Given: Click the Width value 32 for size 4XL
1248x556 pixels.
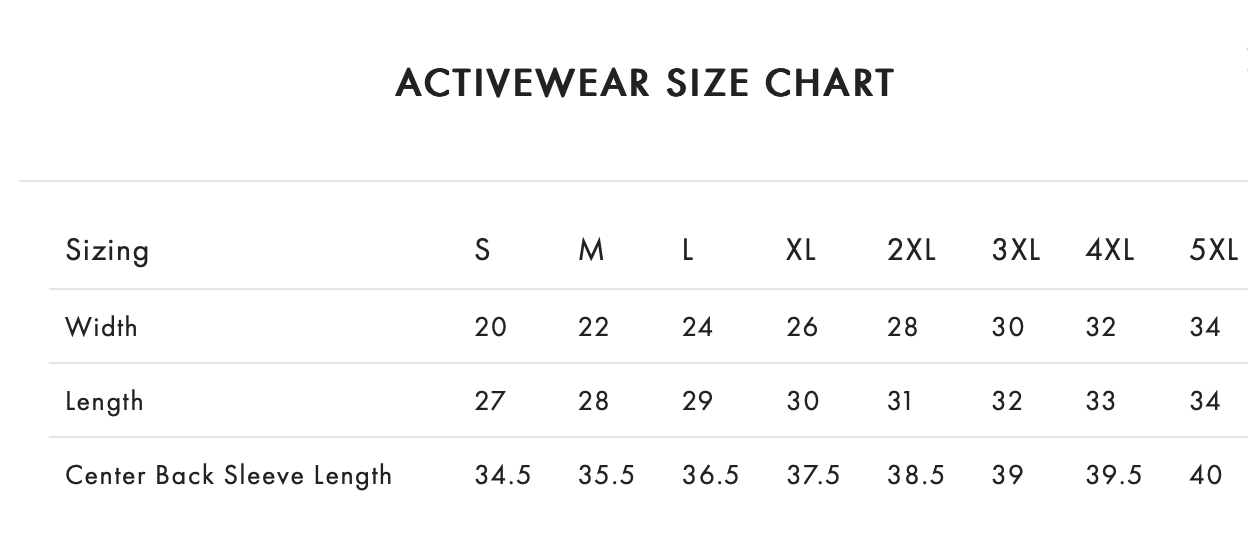Looking at the screenshot, I should (1101, 327).
